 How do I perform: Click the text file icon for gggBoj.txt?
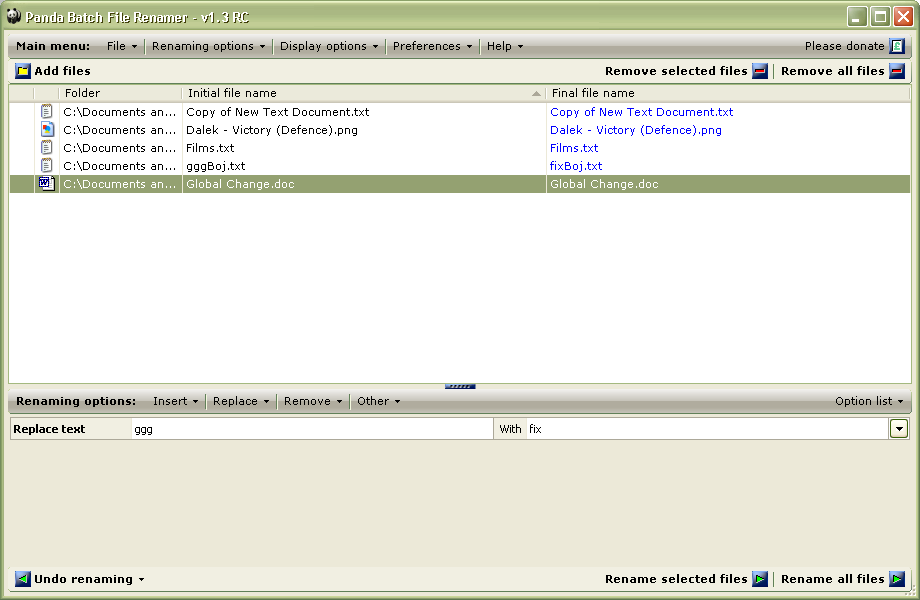click(x=46, y=166)
